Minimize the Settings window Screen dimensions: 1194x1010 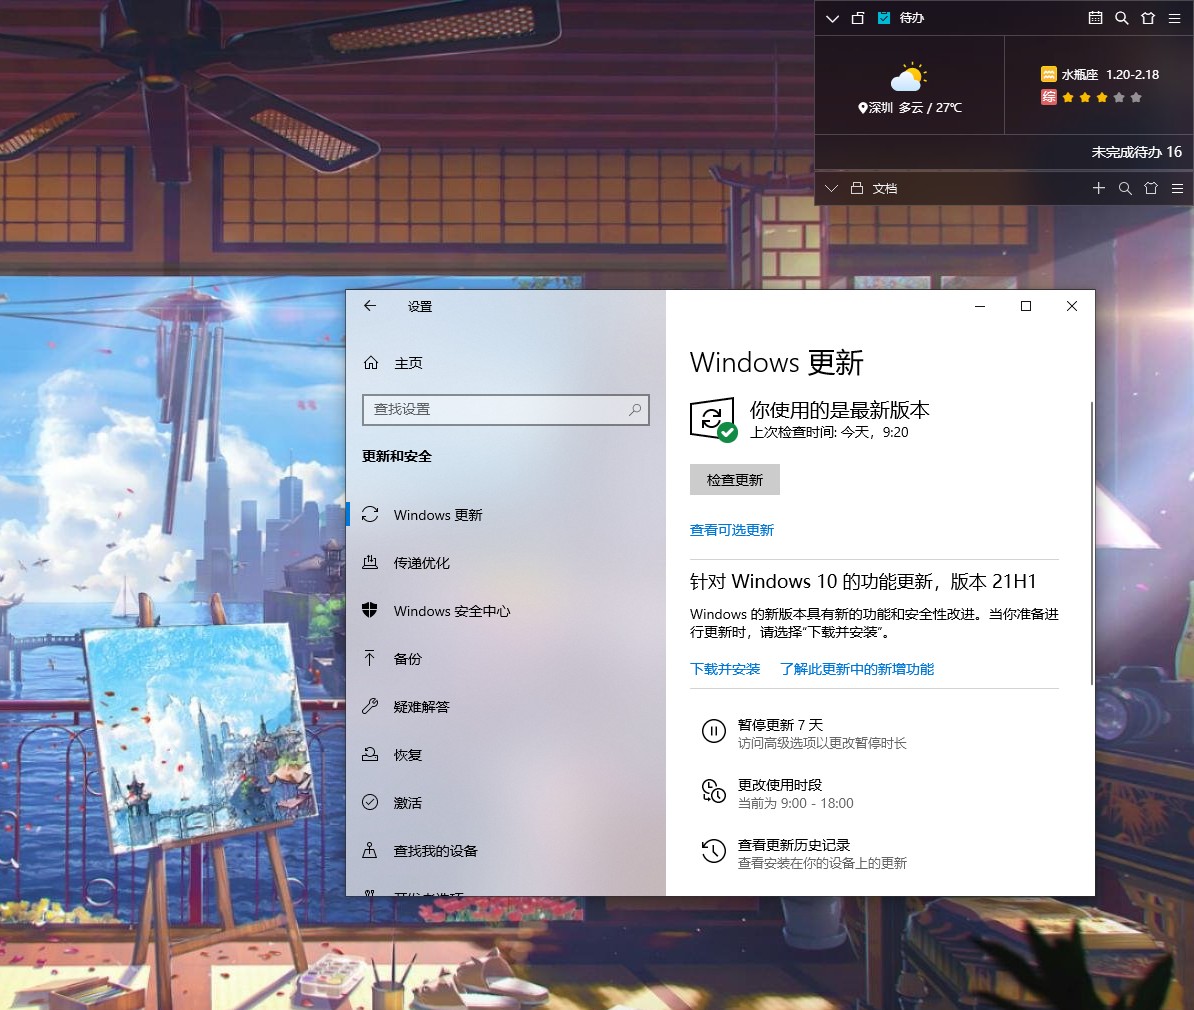click(980, 306)
